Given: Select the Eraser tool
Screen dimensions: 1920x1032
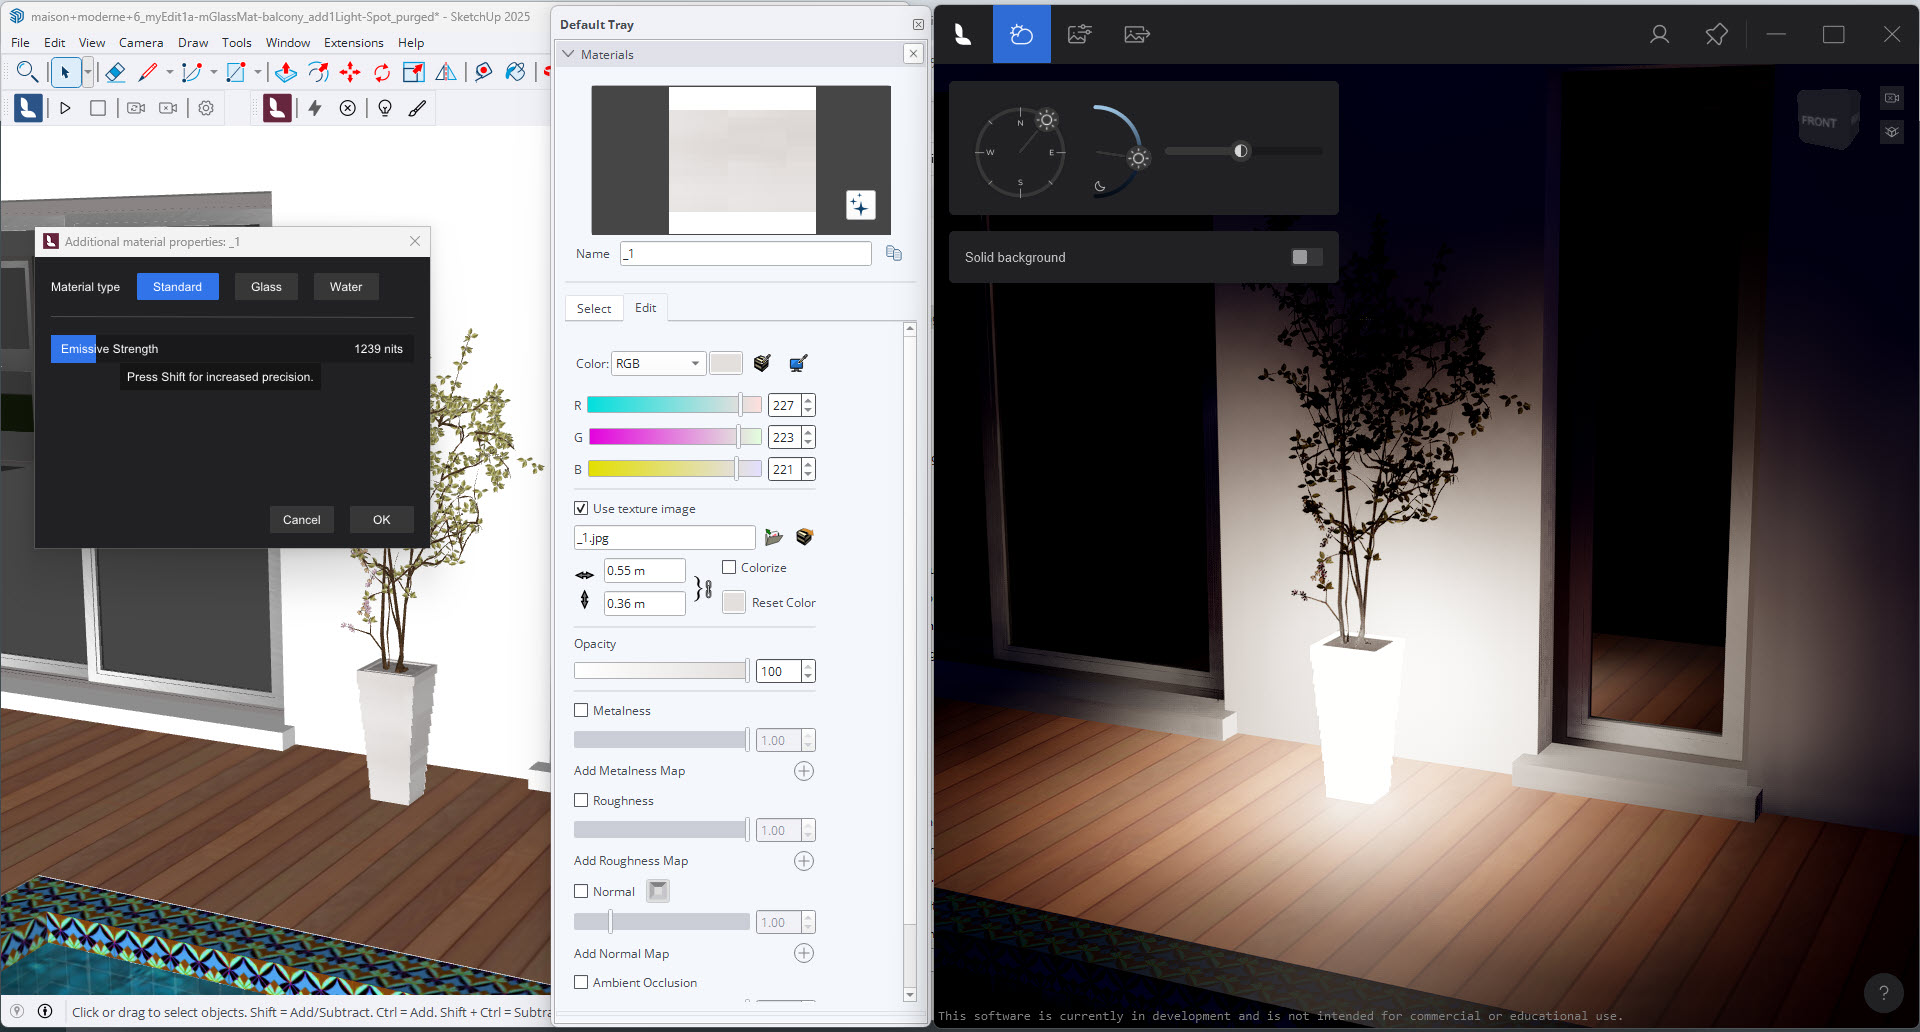Looking at the screenshot, I should coord(115,72).
